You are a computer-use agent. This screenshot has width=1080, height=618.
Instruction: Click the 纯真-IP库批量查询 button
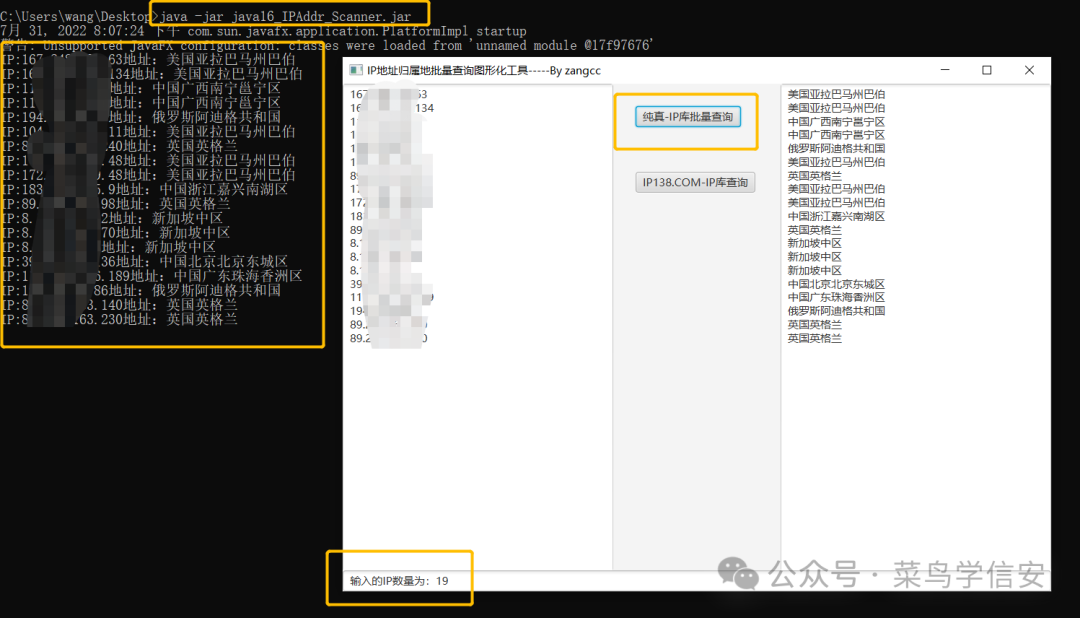tap(687, 116)
